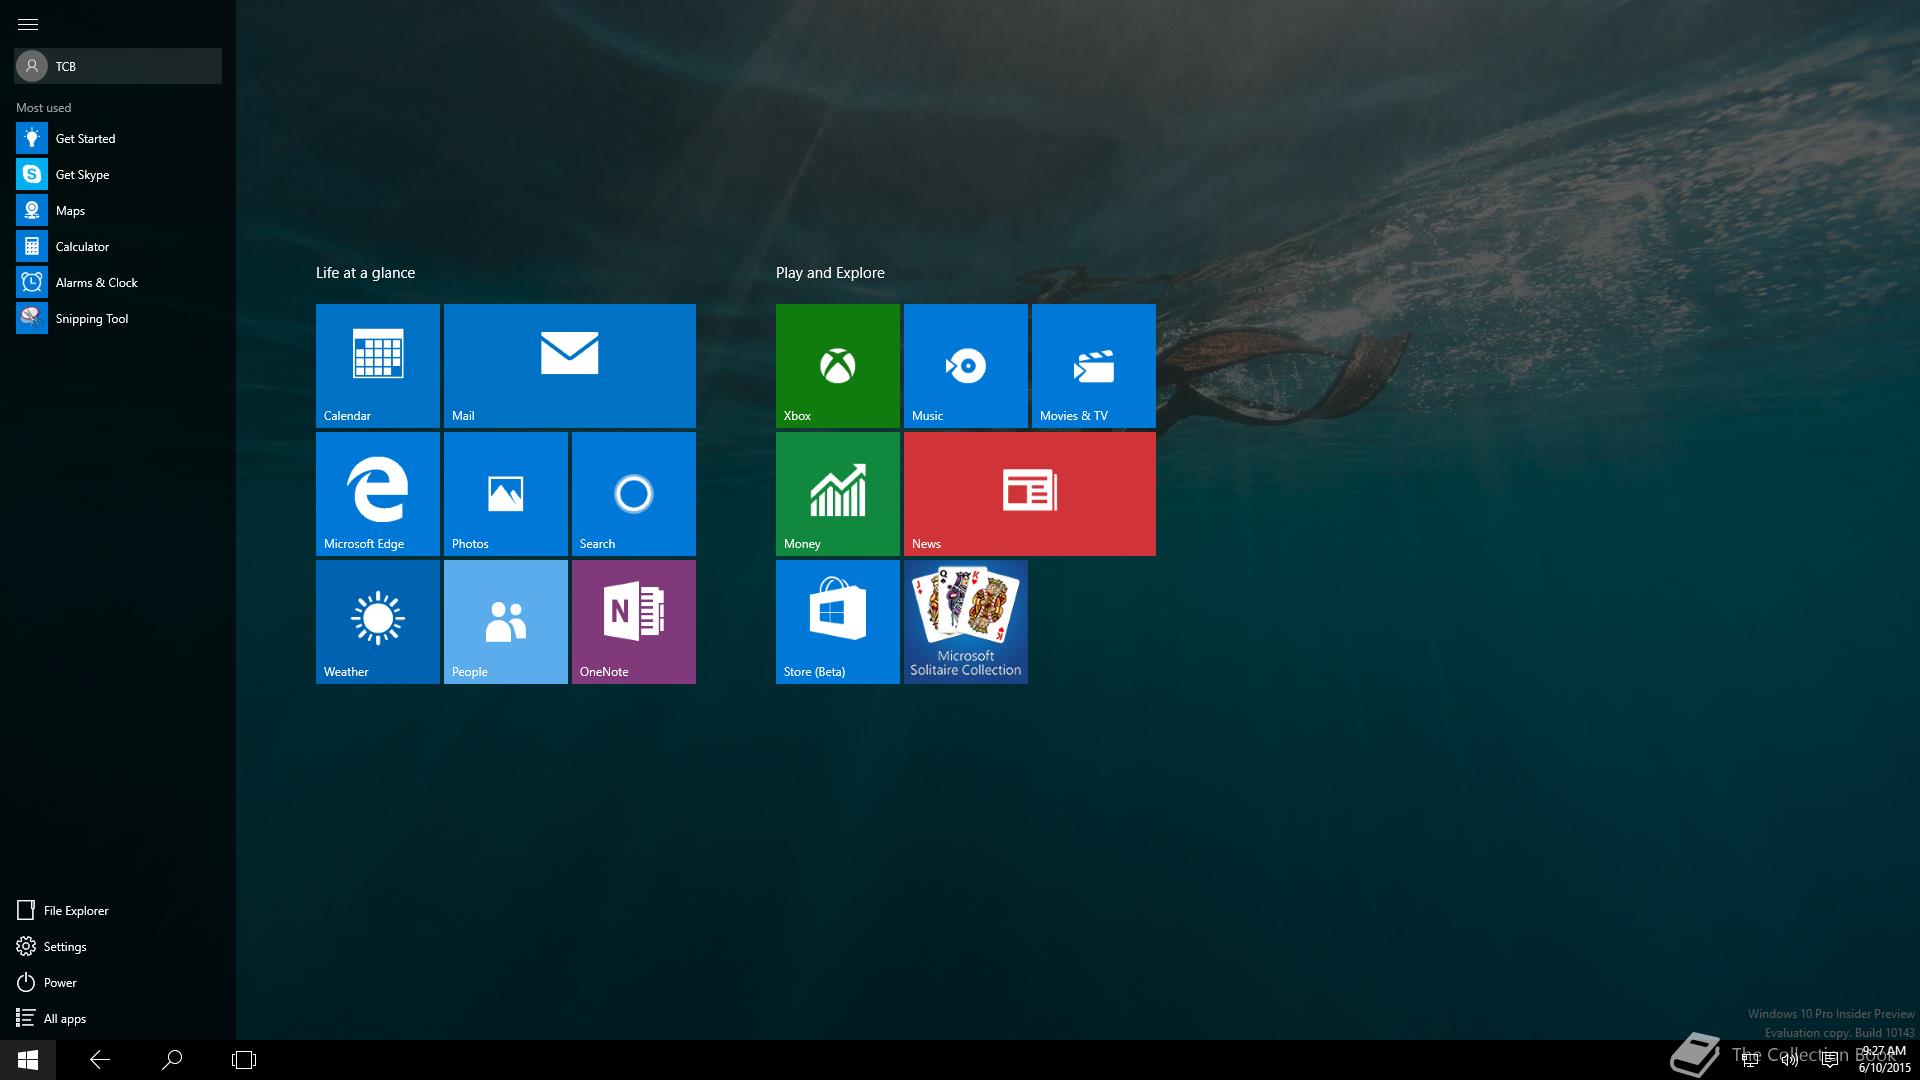Screen dimensions: 1920x1080
Task: Open the Photos tile
Action: 506,494
